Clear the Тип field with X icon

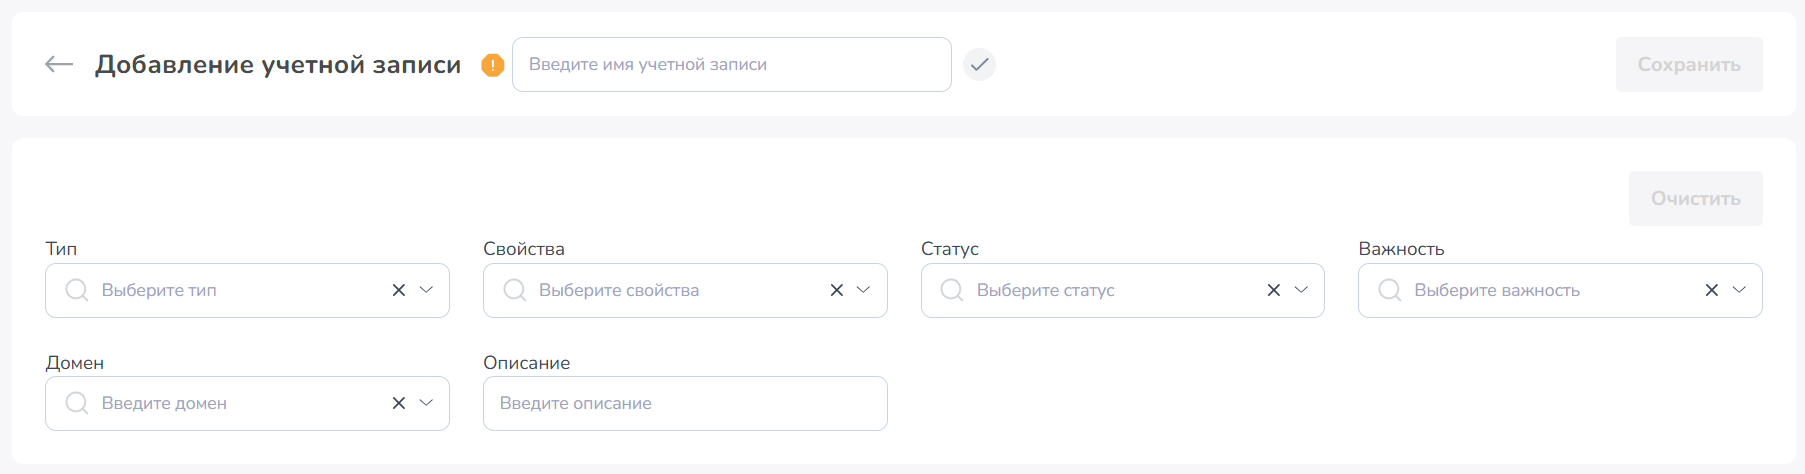pyautogui.click(x=399, y=290)
